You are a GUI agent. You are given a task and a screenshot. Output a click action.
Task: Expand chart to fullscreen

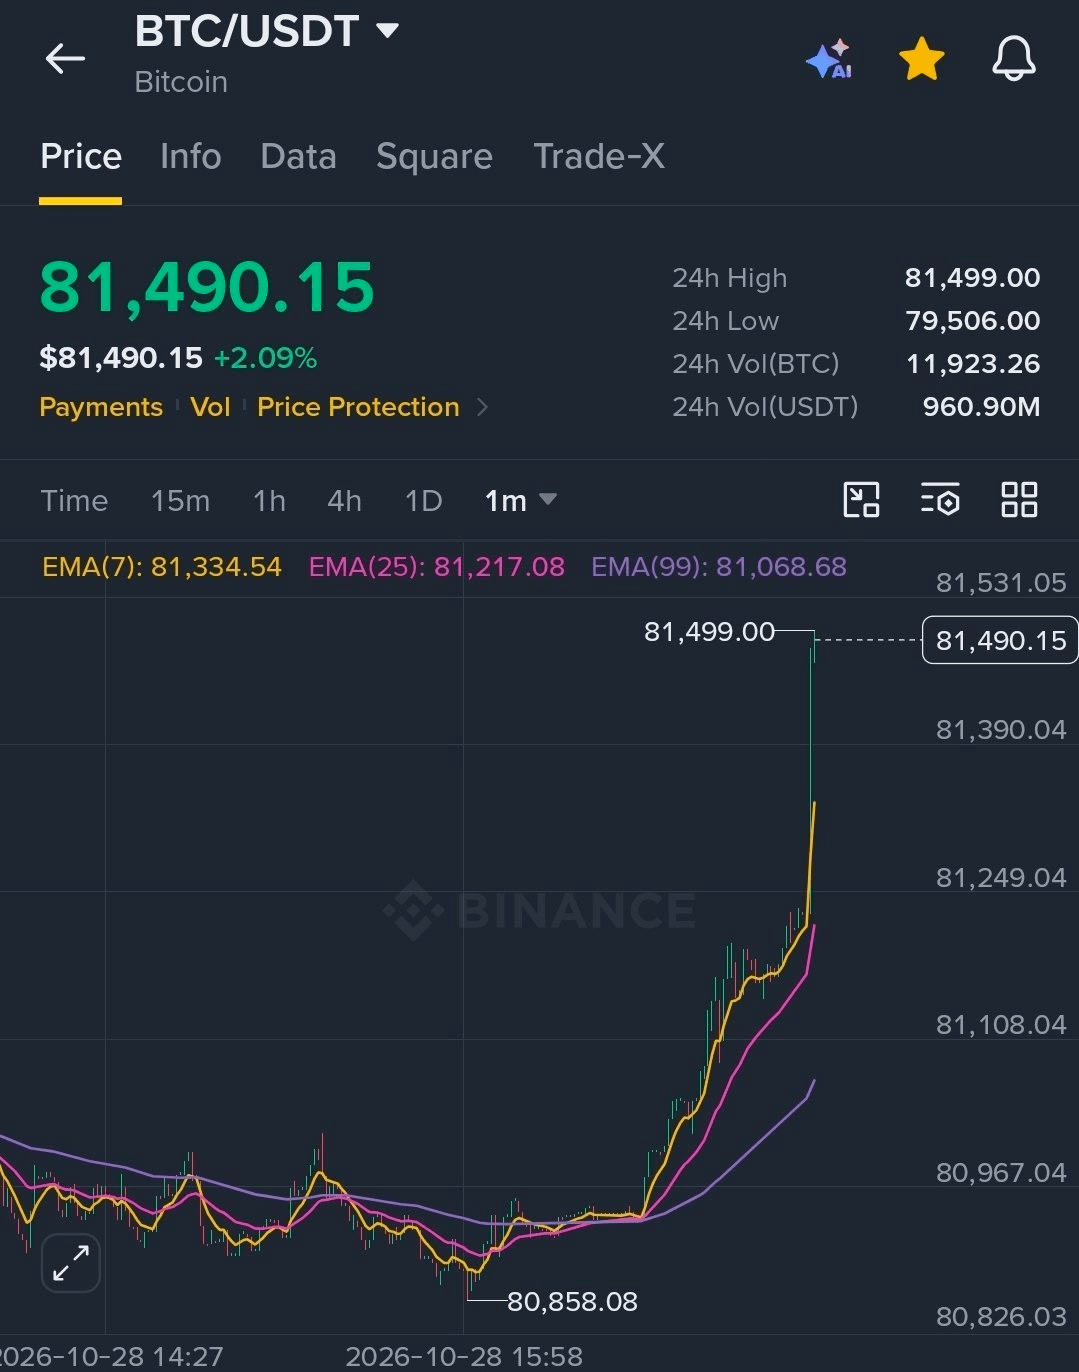pyautogui.click(x=71, y=1263)
